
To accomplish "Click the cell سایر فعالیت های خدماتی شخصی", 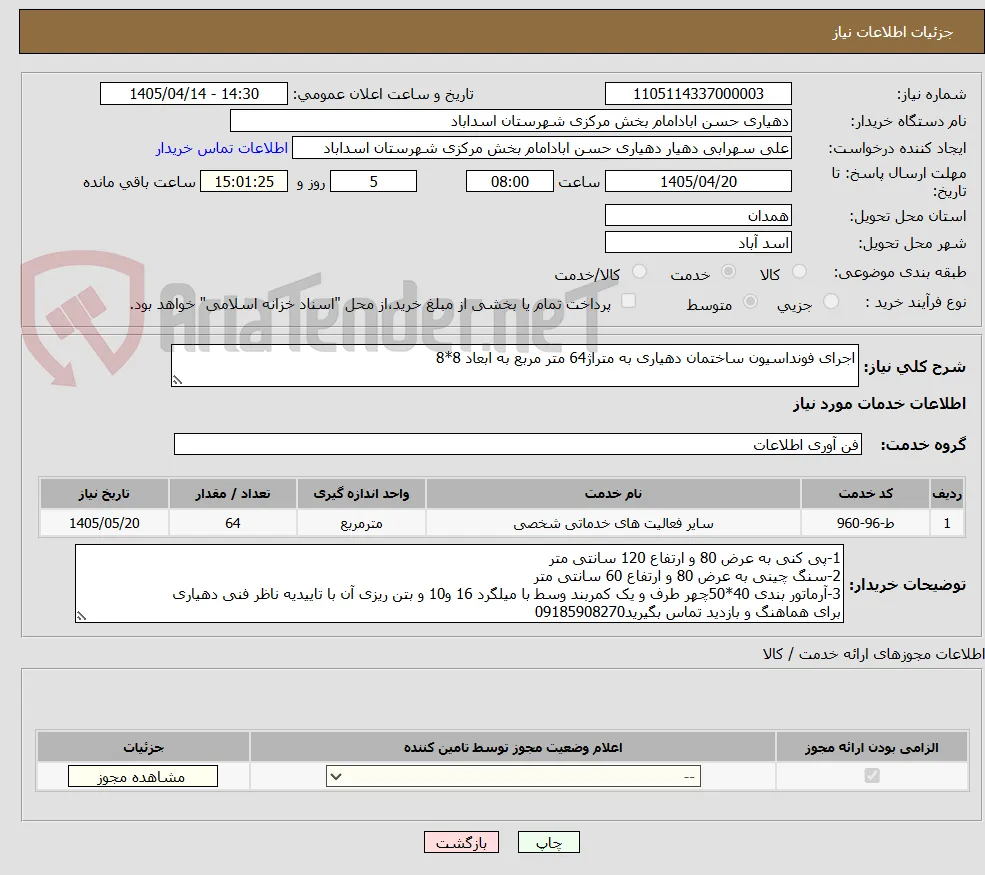I will 613,523.
